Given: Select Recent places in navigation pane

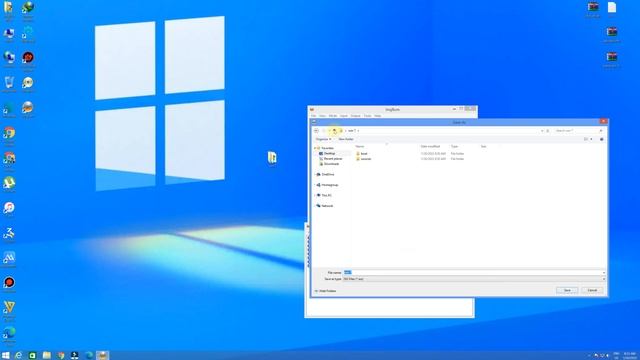Looking at the screenshot, I should [x=333, y=158].
